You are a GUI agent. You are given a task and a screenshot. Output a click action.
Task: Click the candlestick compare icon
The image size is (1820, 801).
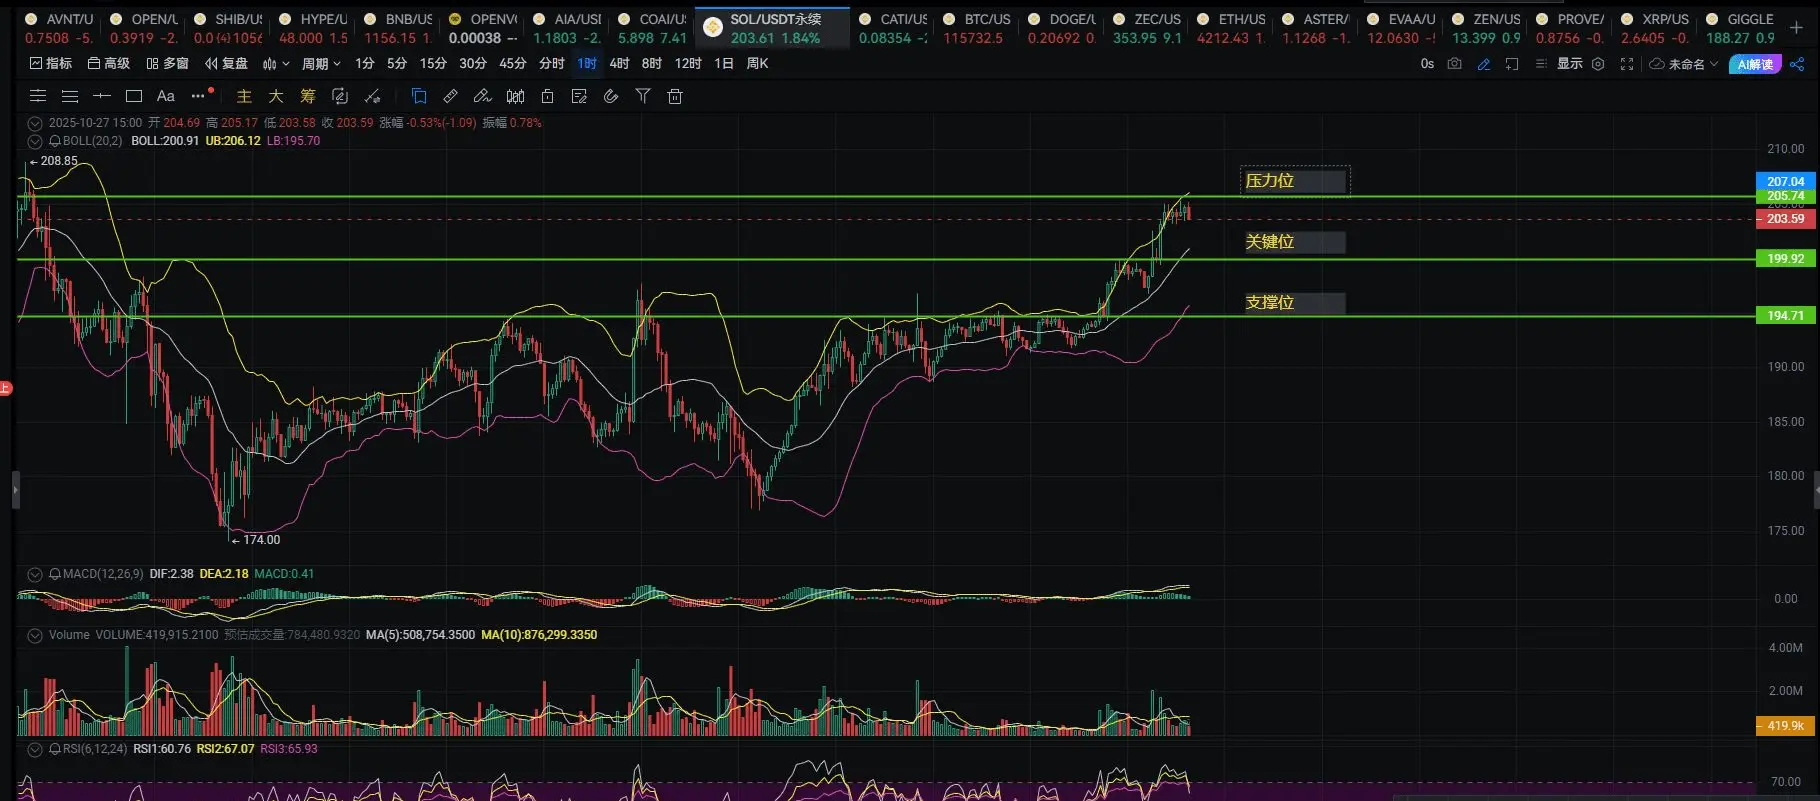click(x=515, y=96)
